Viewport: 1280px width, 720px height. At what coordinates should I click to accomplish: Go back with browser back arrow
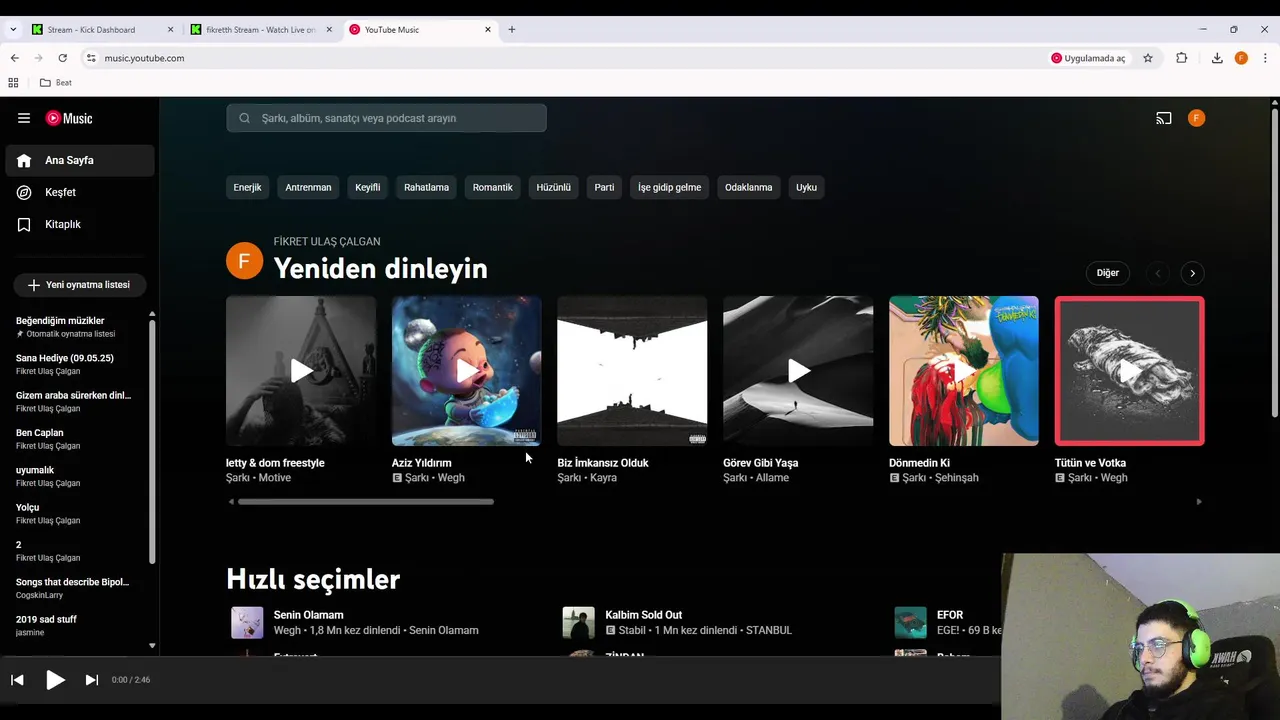tap(14, 58)
